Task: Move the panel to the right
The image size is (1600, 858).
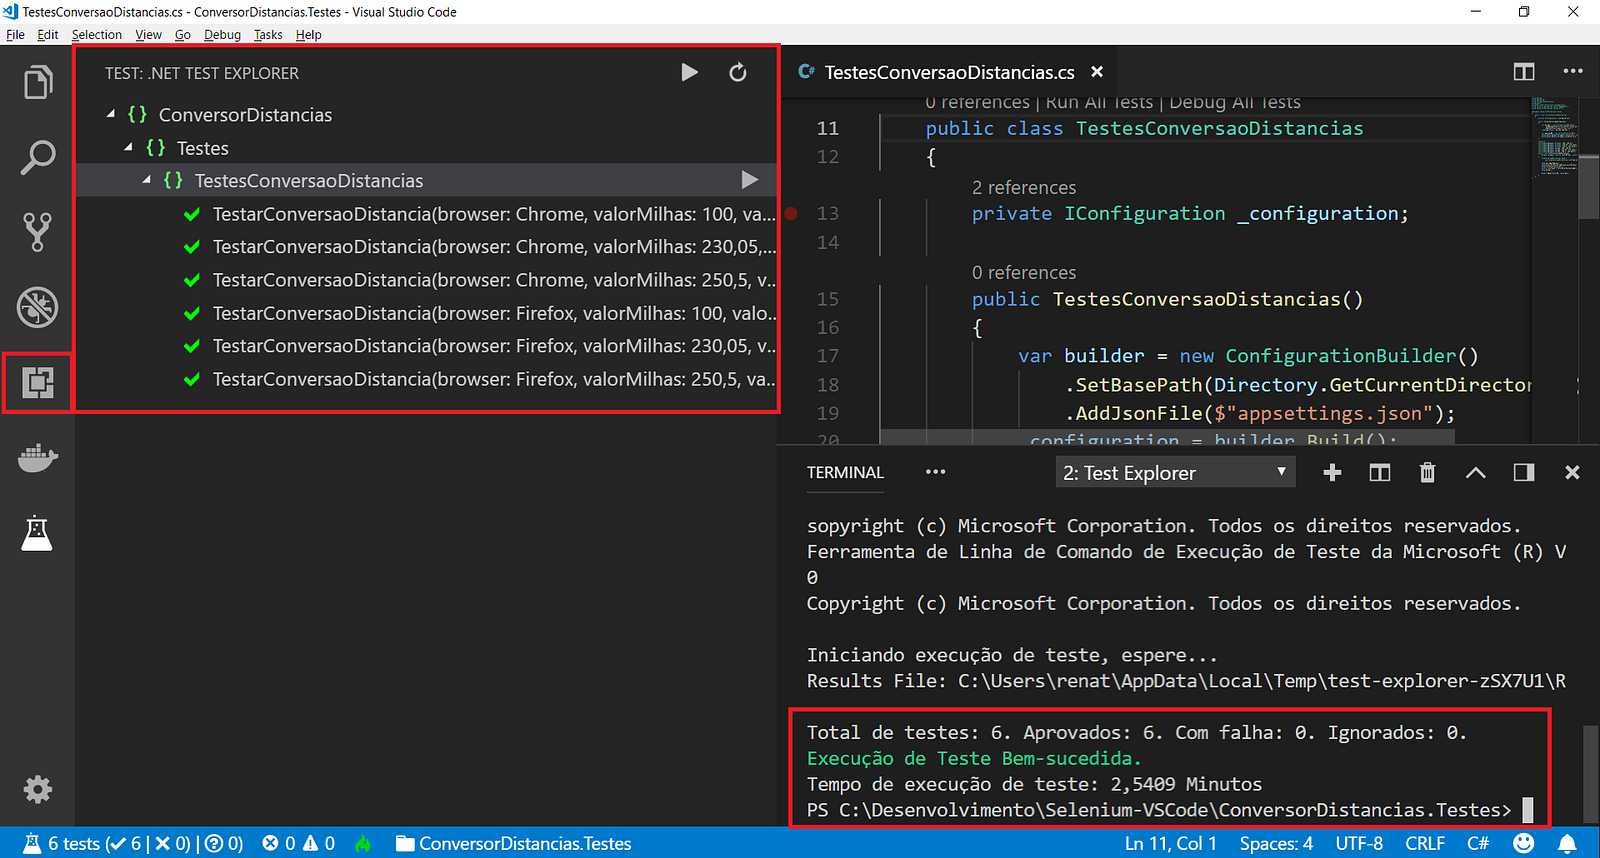Action: (1524, 472)
